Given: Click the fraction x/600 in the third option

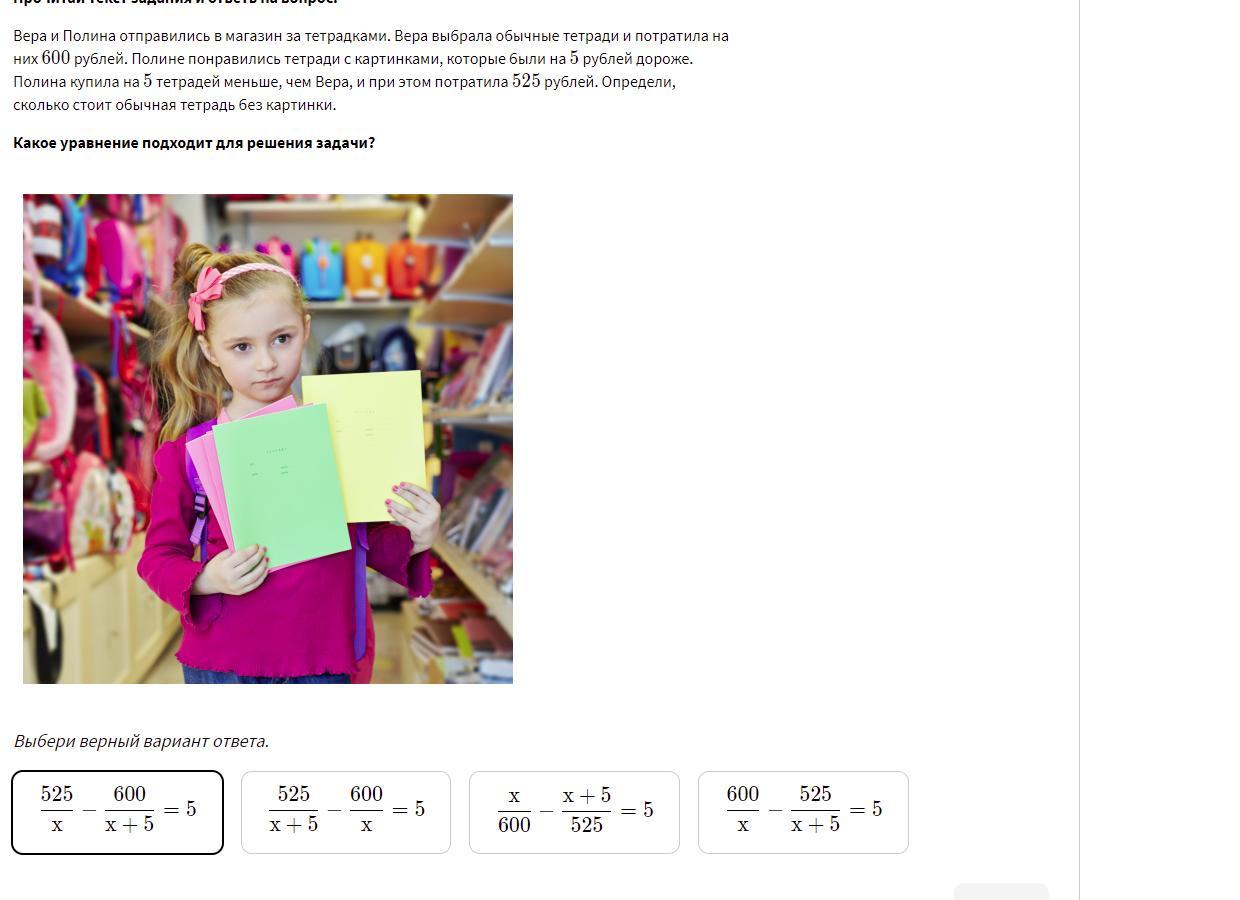Looking at the screenshot, I should point(514,809).
